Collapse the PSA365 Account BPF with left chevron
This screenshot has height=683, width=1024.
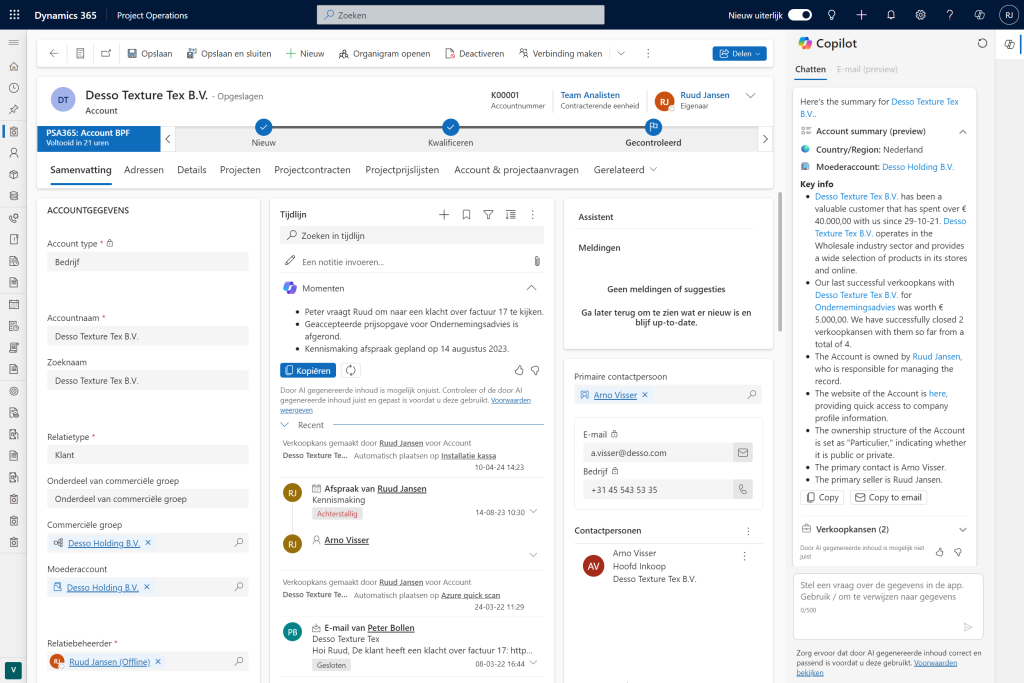[x=168, y=138]
